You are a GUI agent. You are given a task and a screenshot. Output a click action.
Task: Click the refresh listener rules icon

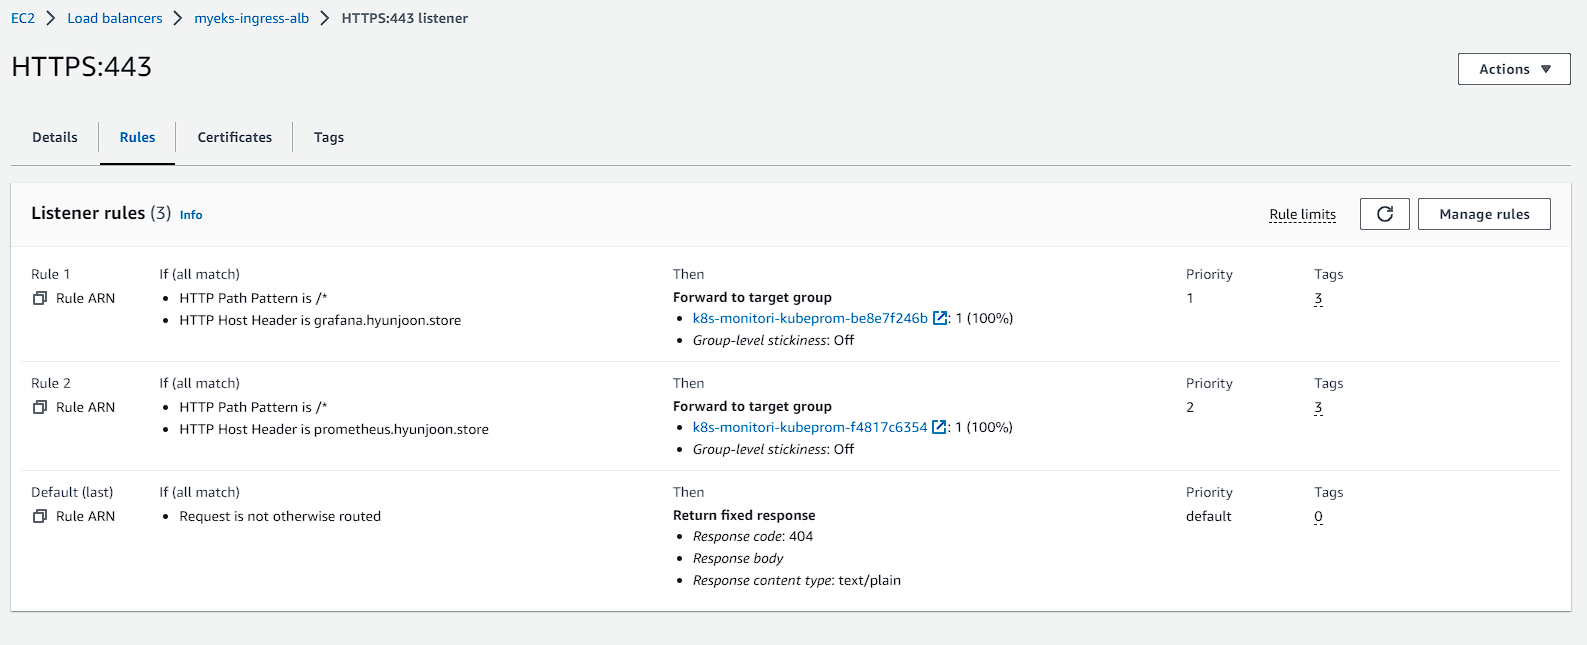1384,214
